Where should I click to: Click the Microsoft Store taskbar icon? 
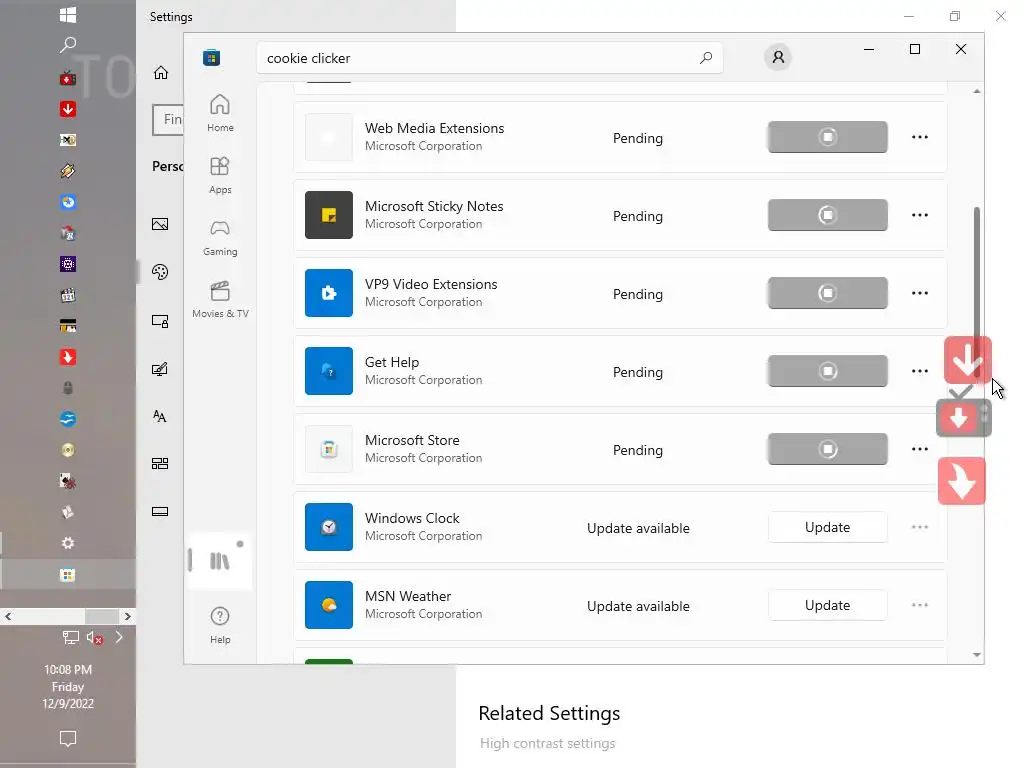68,575
